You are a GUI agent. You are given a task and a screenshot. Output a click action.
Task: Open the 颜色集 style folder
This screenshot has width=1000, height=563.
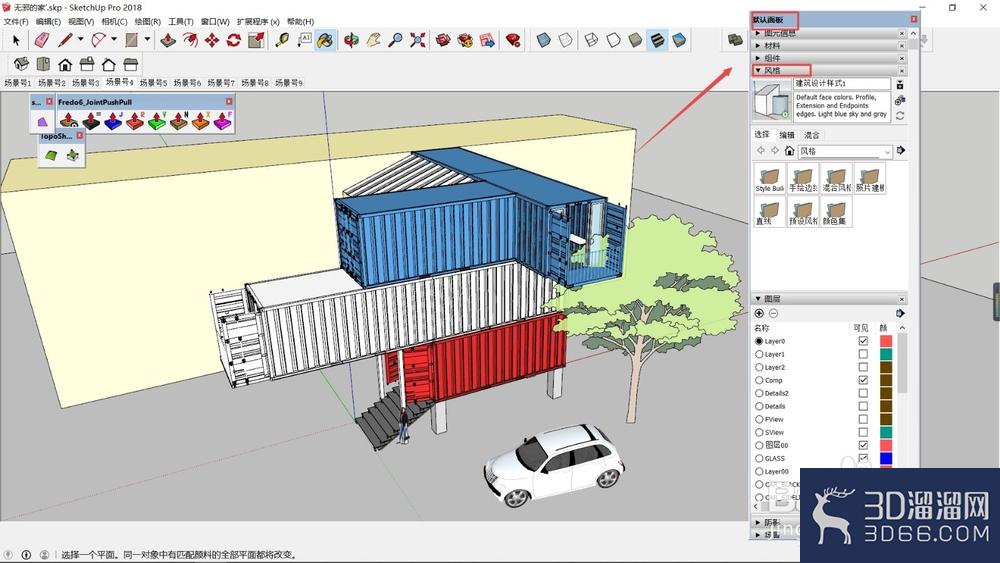836,211
